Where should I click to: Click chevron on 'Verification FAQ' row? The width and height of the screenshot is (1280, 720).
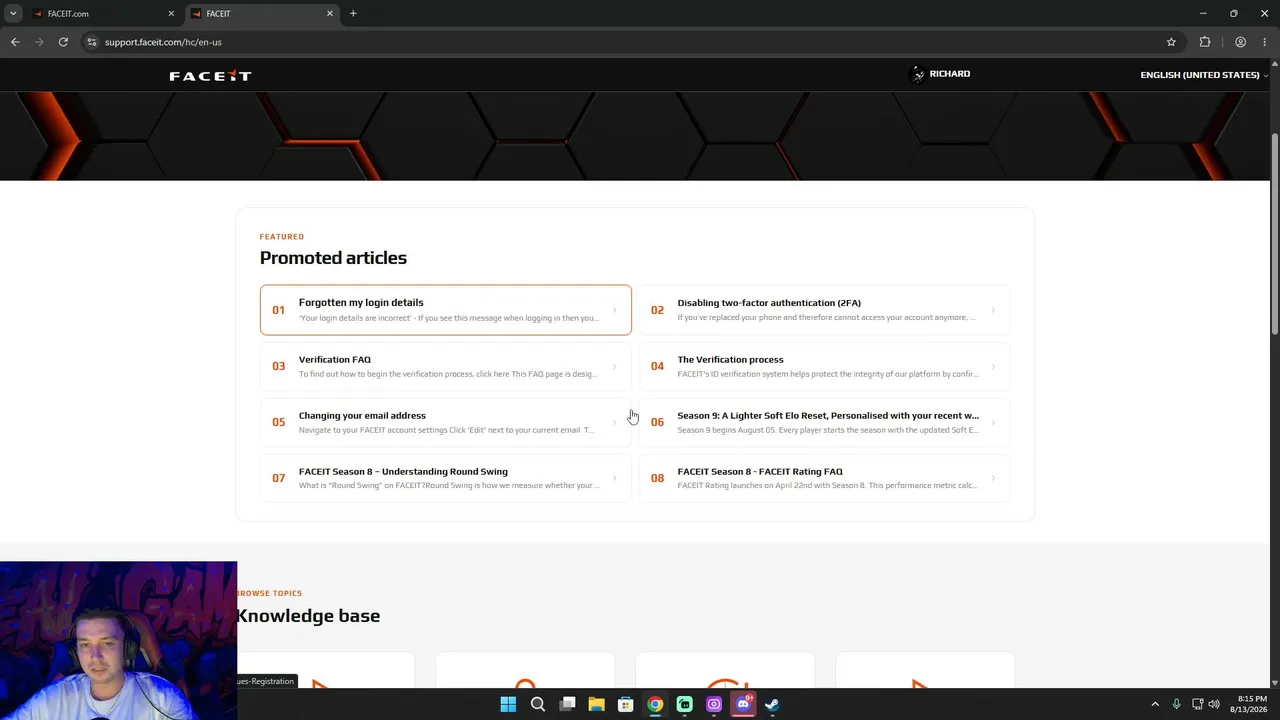[x=614, y=366]
